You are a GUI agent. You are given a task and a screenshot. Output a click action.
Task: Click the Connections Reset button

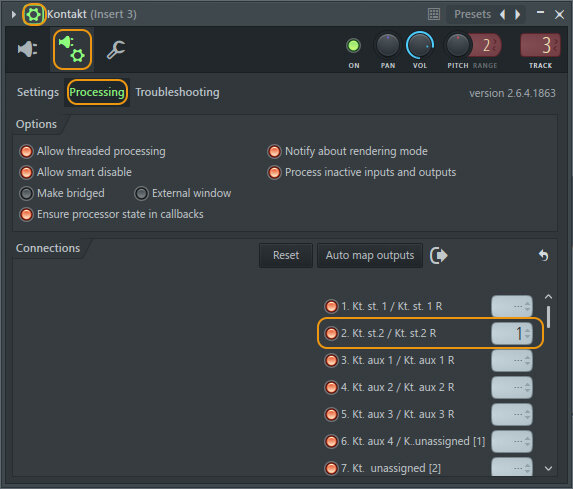point(286,255)
